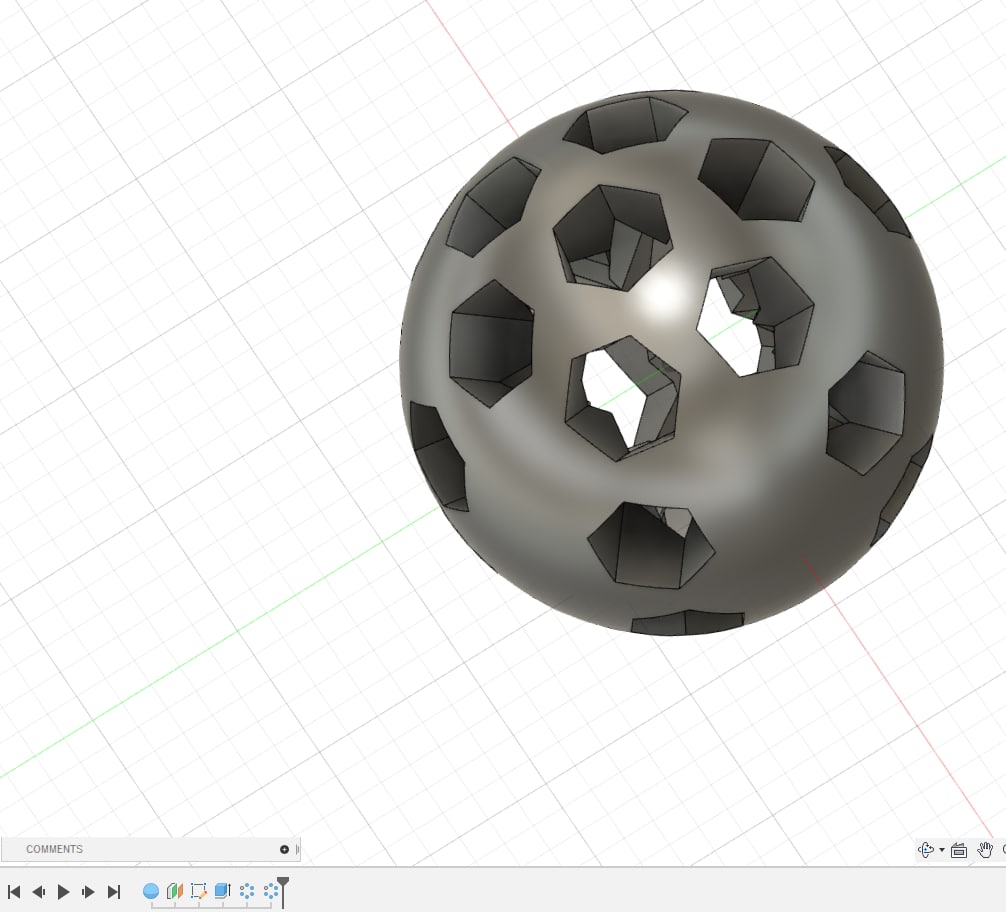
Task: Select the first circular pattern feature
Action: (247, 891)
